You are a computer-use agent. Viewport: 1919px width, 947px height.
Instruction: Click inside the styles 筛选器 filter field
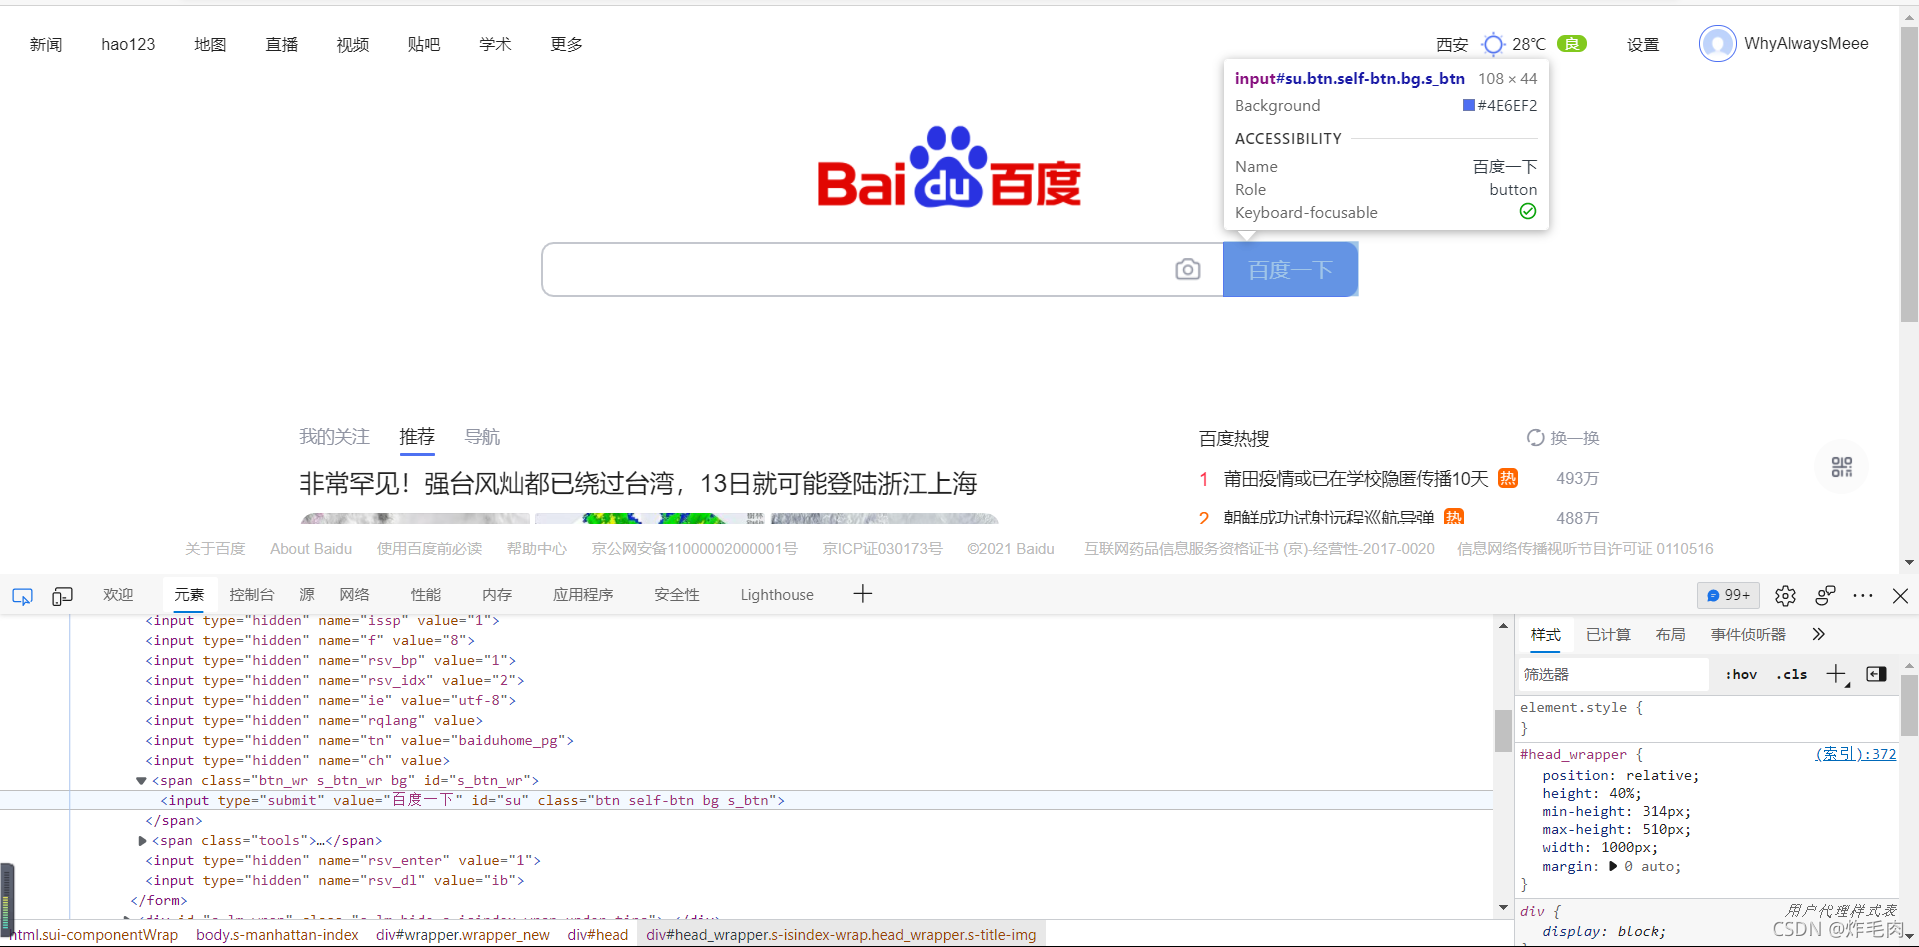(1610, 674)
